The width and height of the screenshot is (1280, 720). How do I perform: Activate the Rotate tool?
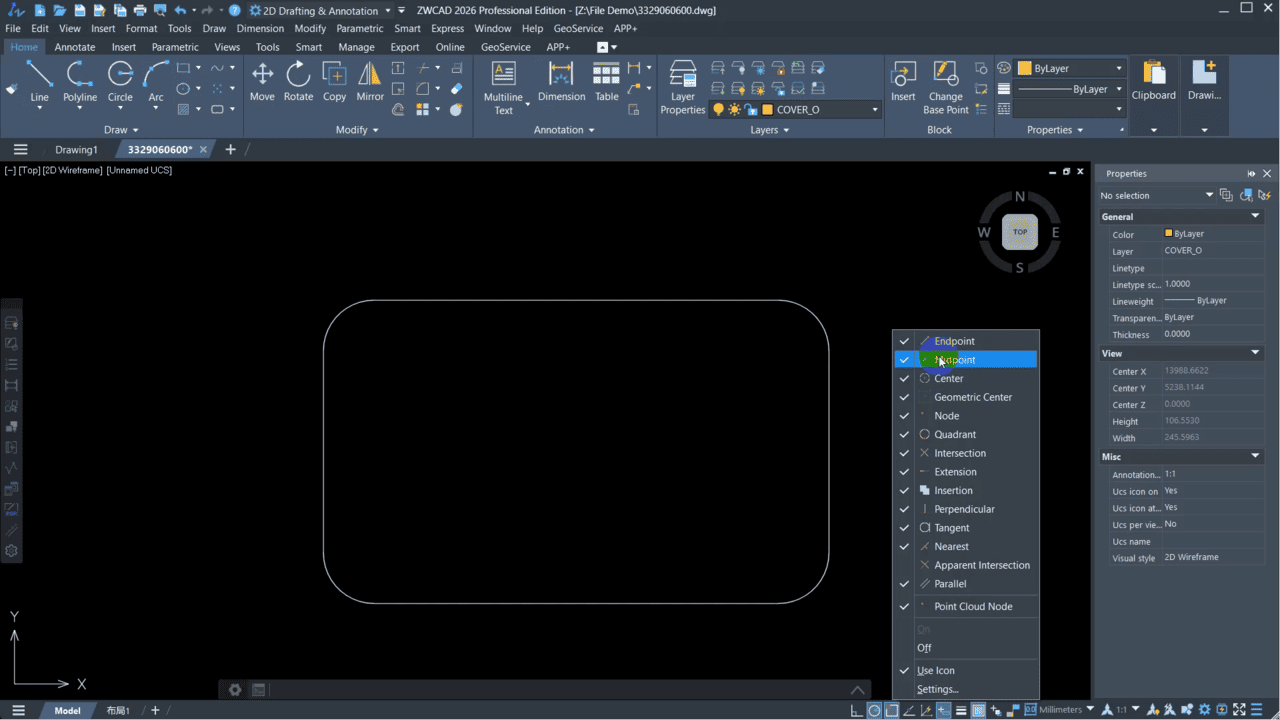coord(298,82)
